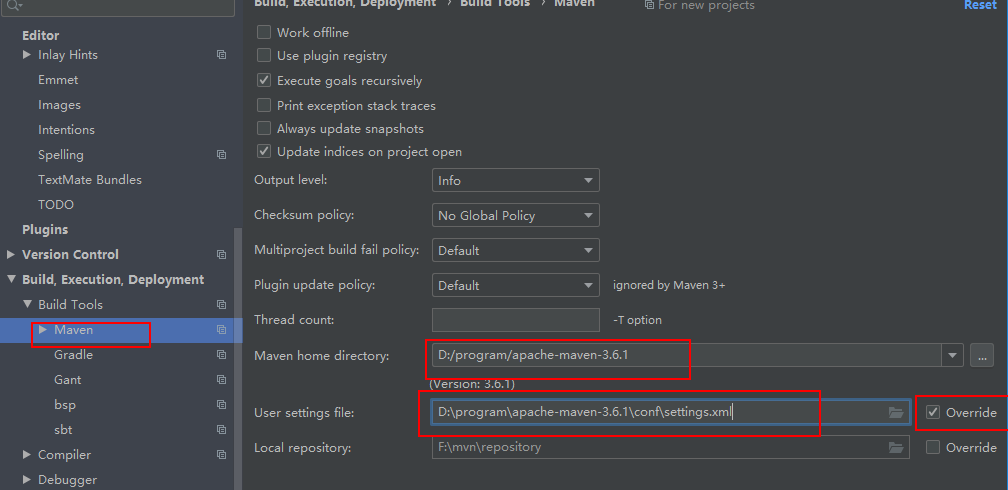Open the TextMate Bundles settings page
This screenshot has width=1008, height=490.
pos(90,180)
